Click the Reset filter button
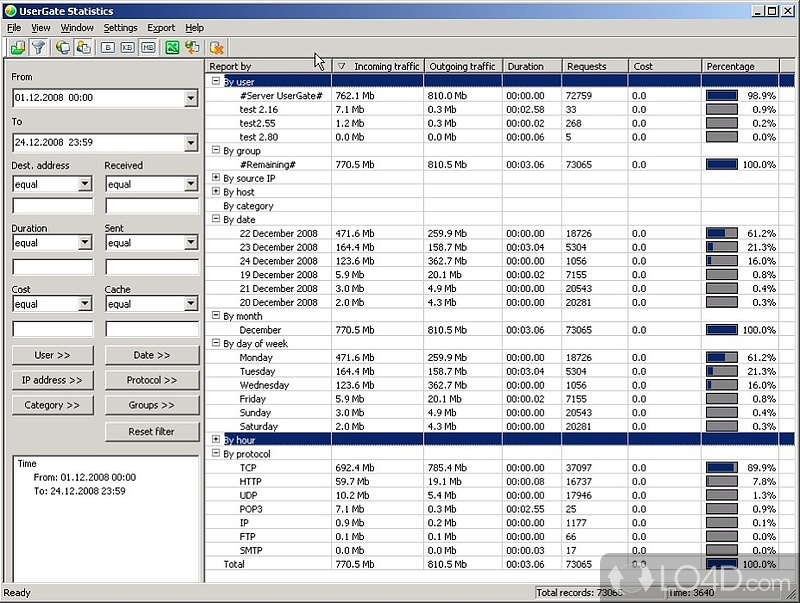The image size is (800, 603). (151, 432)
